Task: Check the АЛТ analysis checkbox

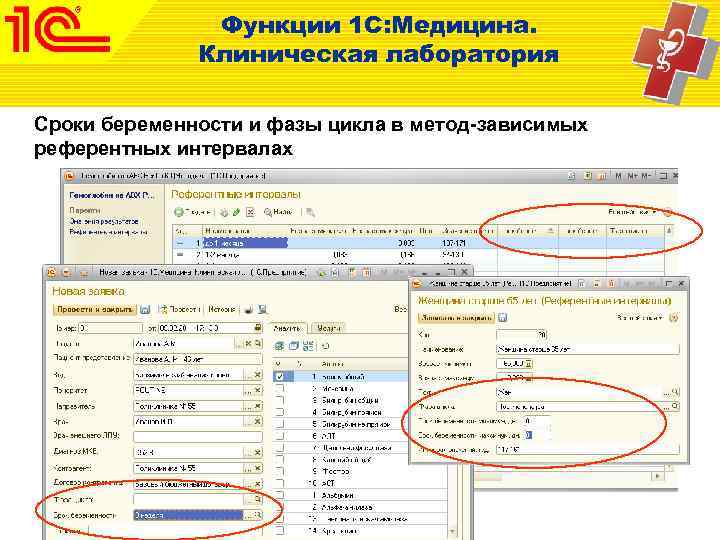Action: click(280, 436)
